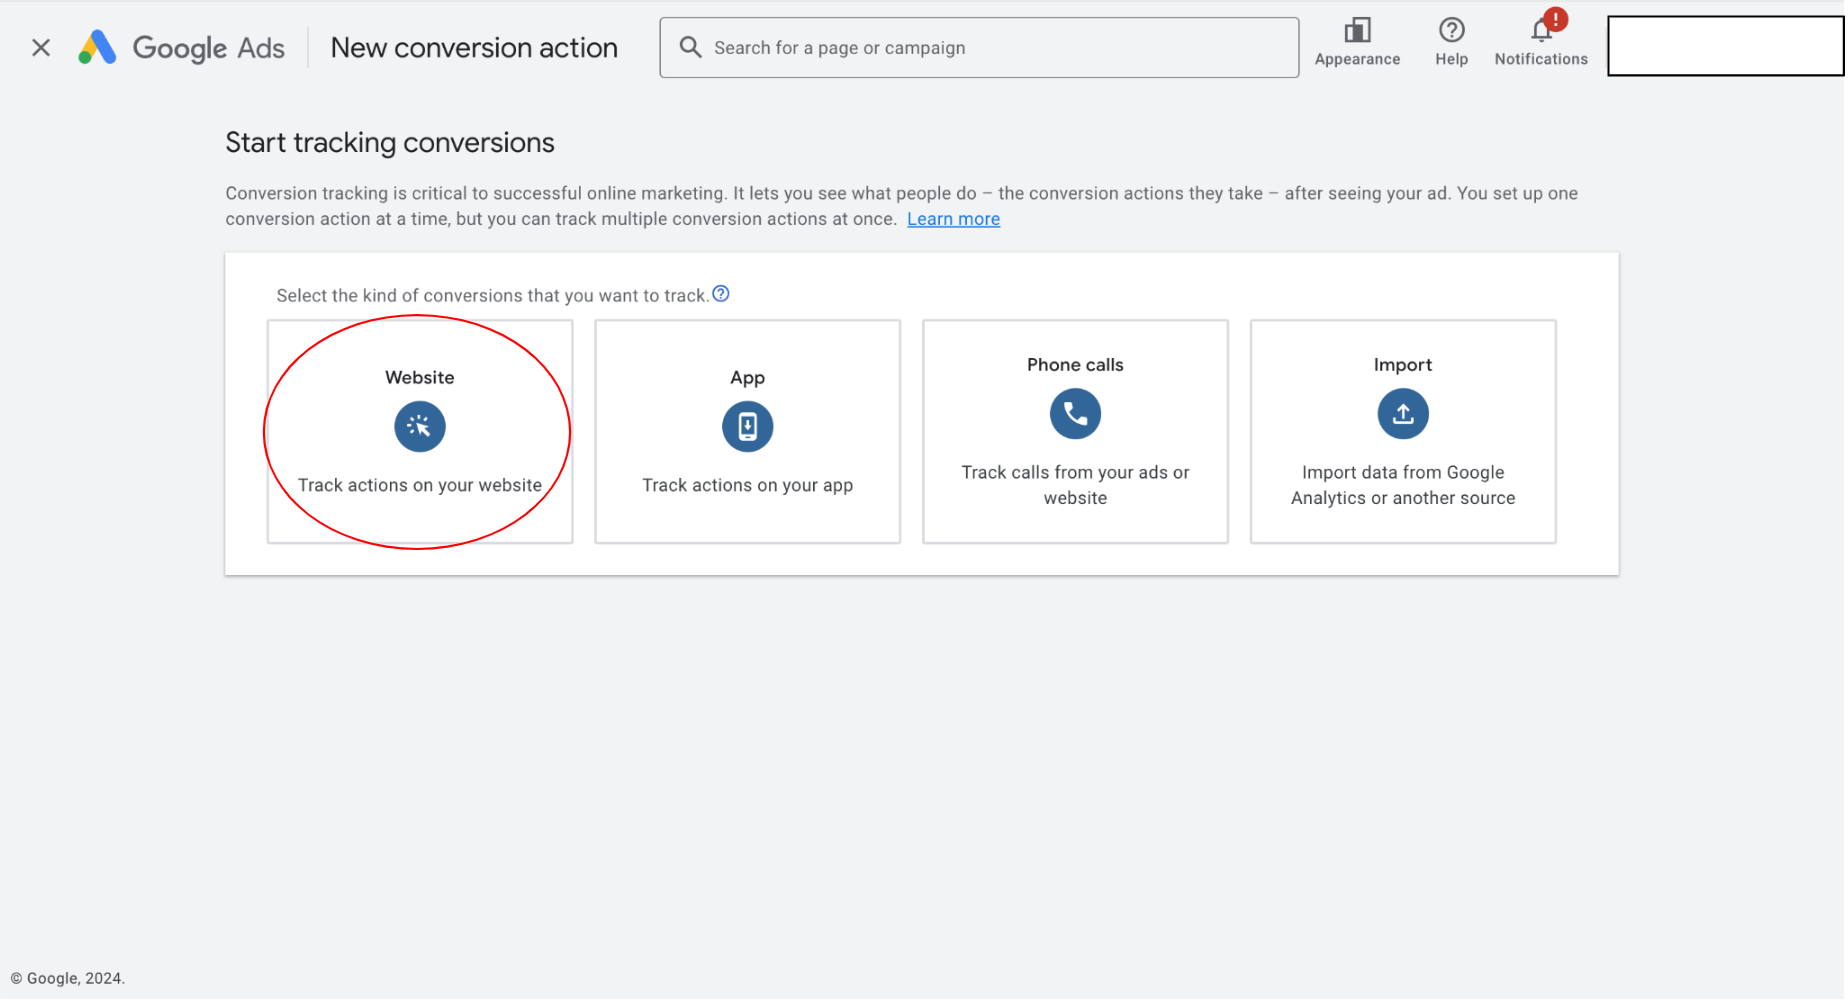Choose "Track actions on your app" option
The width and height of the screenshot is (1848, 1004).
click(x=747, y=486)
